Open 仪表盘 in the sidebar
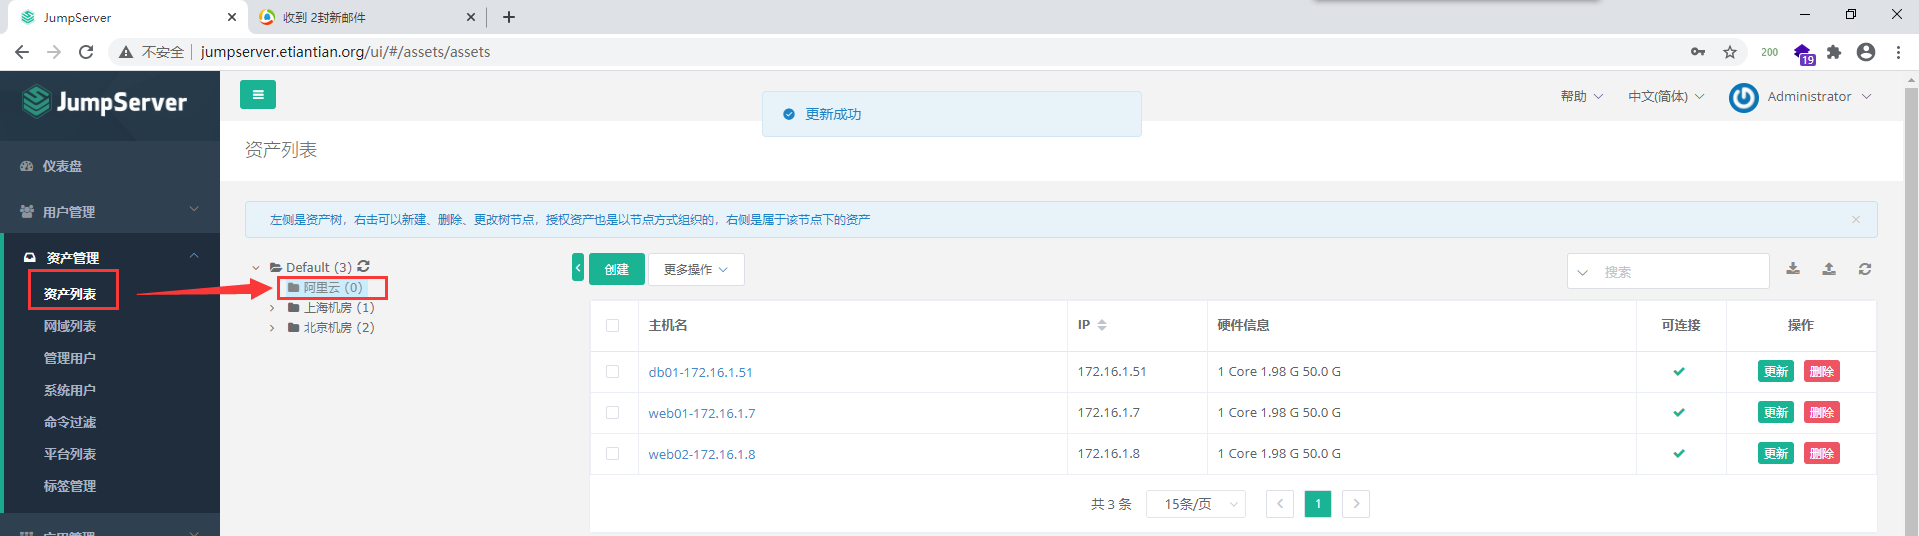Viewport: 1919px width, 536px height. (x=62, y=166)
